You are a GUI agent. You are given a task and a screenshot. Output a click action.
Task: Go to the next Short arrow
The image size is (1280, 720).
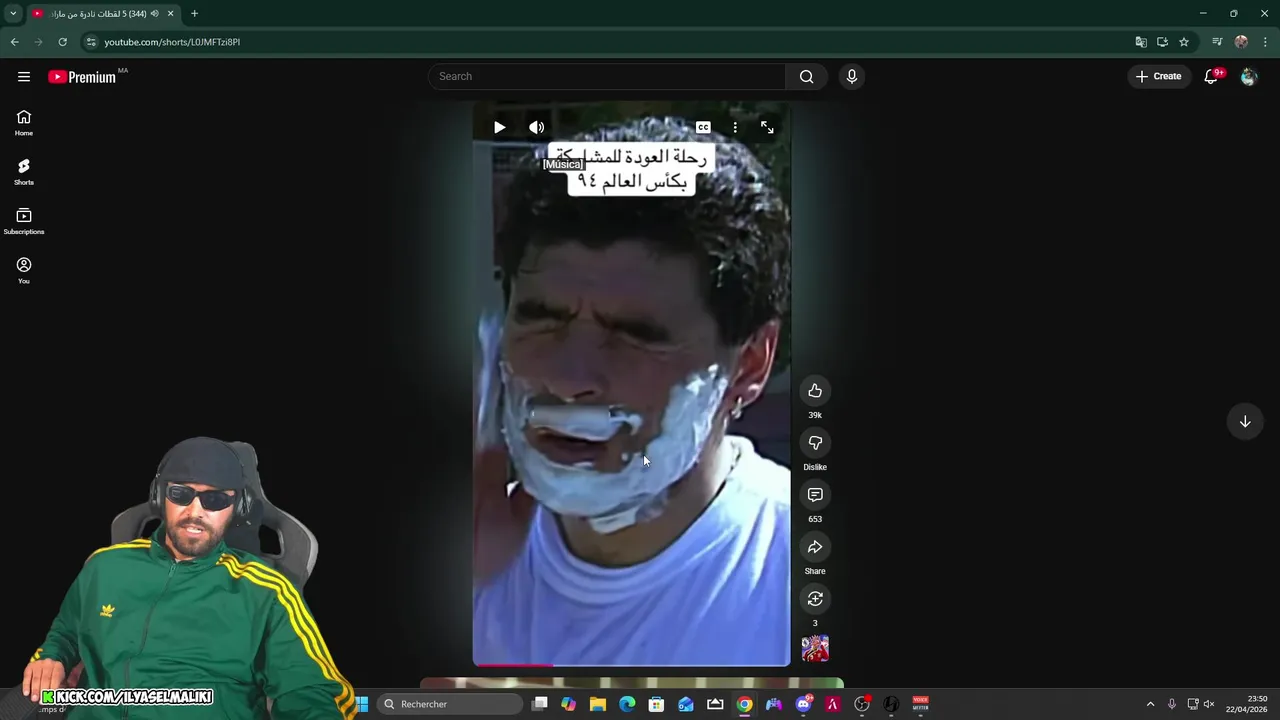1245,422
